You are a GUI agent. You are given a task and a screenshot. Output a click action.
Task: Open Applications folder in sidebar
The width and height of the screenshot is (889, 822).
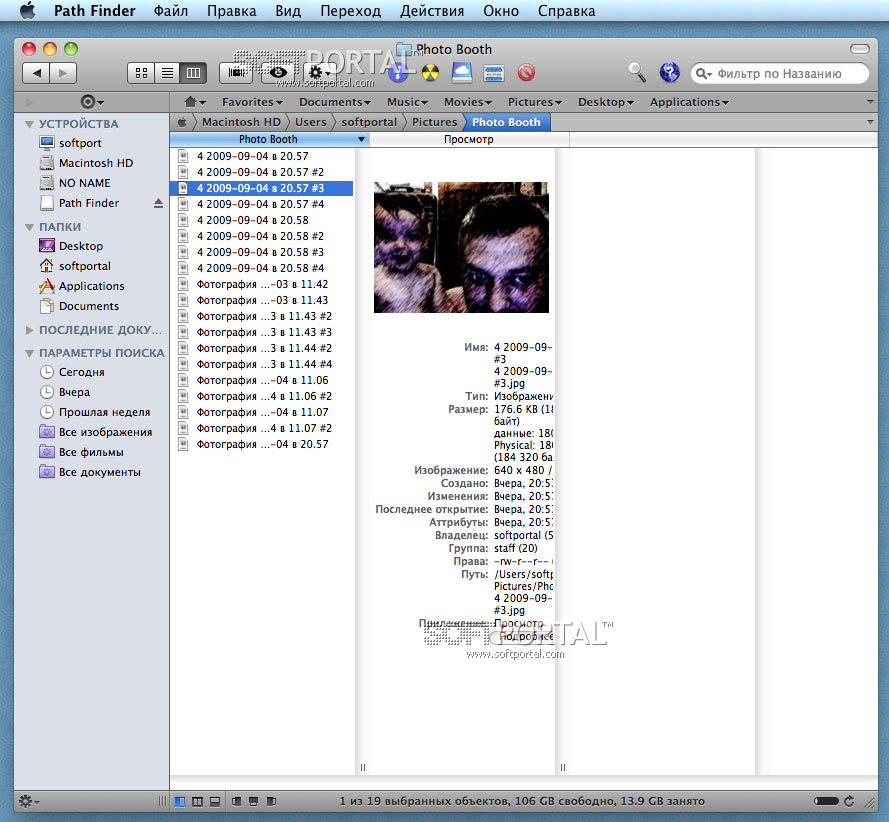pos(91,286)
